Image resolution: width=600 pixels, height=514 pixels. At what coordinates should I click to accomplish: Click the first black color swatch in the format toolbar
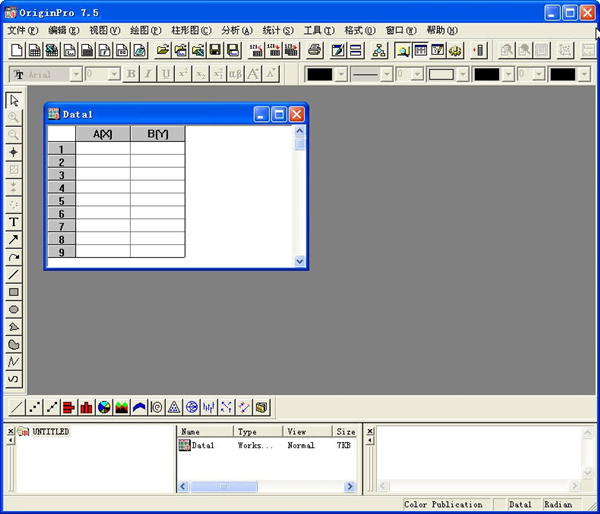[320, 74]
